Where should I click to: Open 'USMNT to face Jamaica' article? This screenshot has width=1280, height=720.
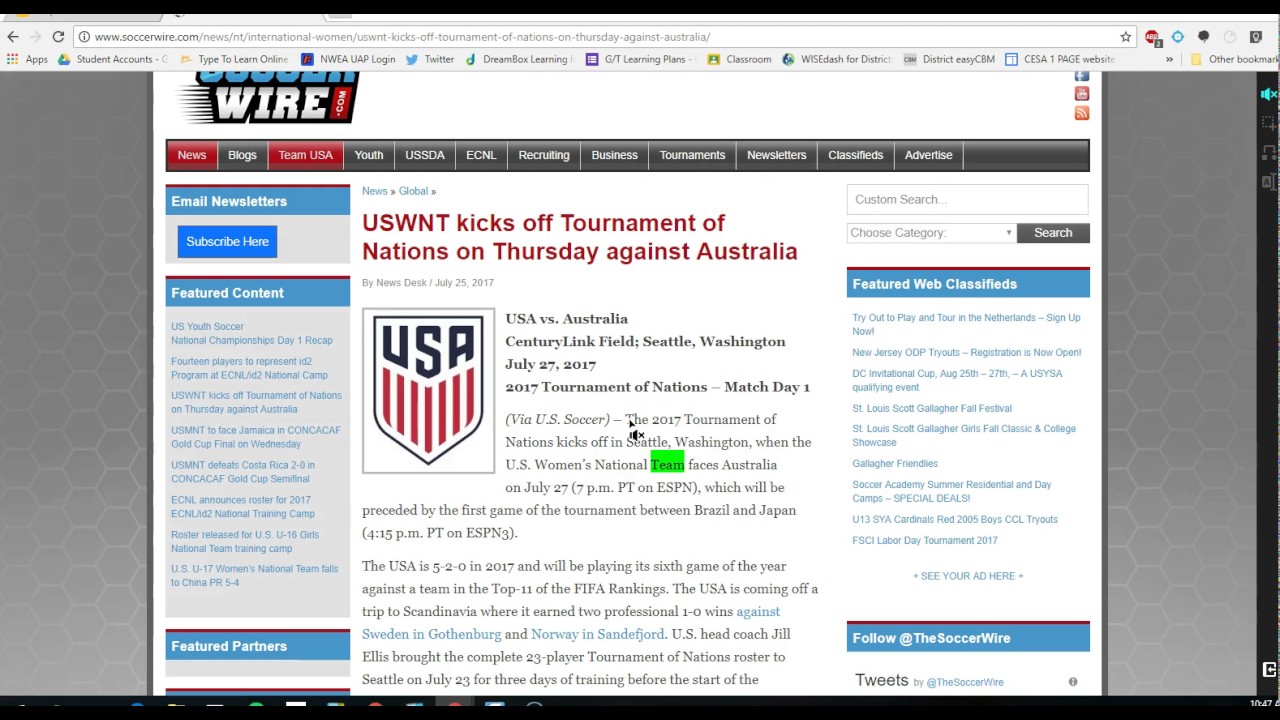[x=256, y=437]
